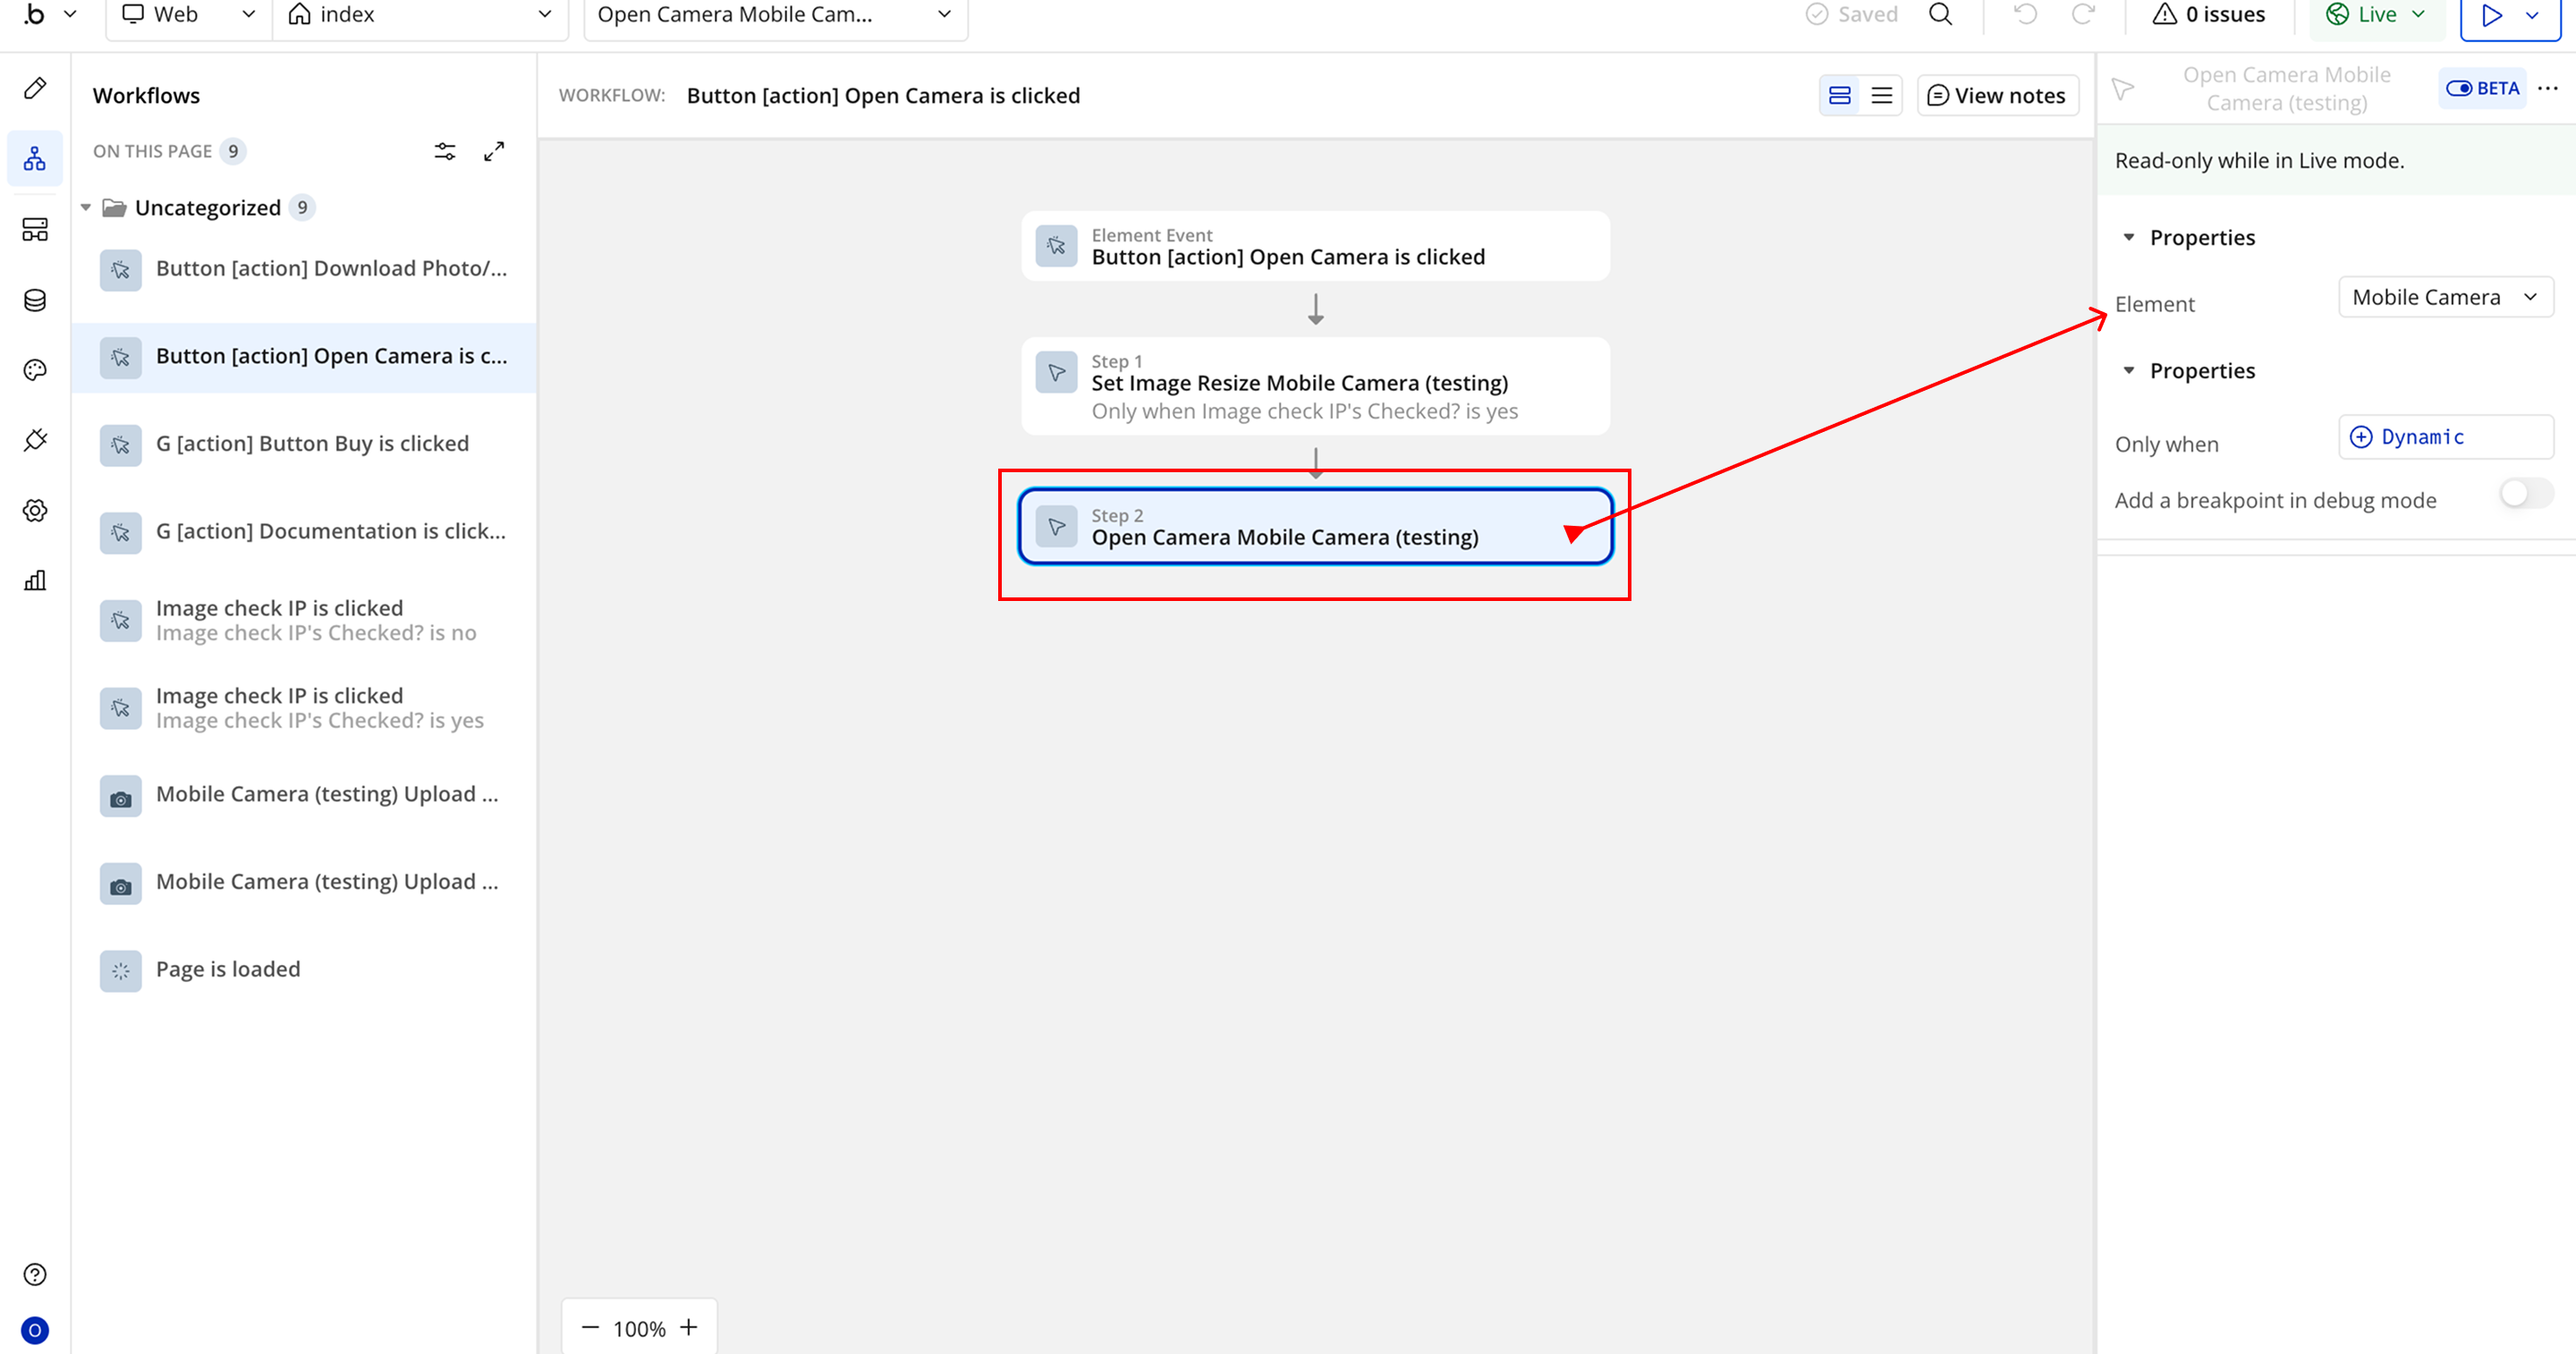Open the Mobile Camera element dropdown
Image resolution: width=2576 pixels, height=1354 pixels.
(2445, 297)
